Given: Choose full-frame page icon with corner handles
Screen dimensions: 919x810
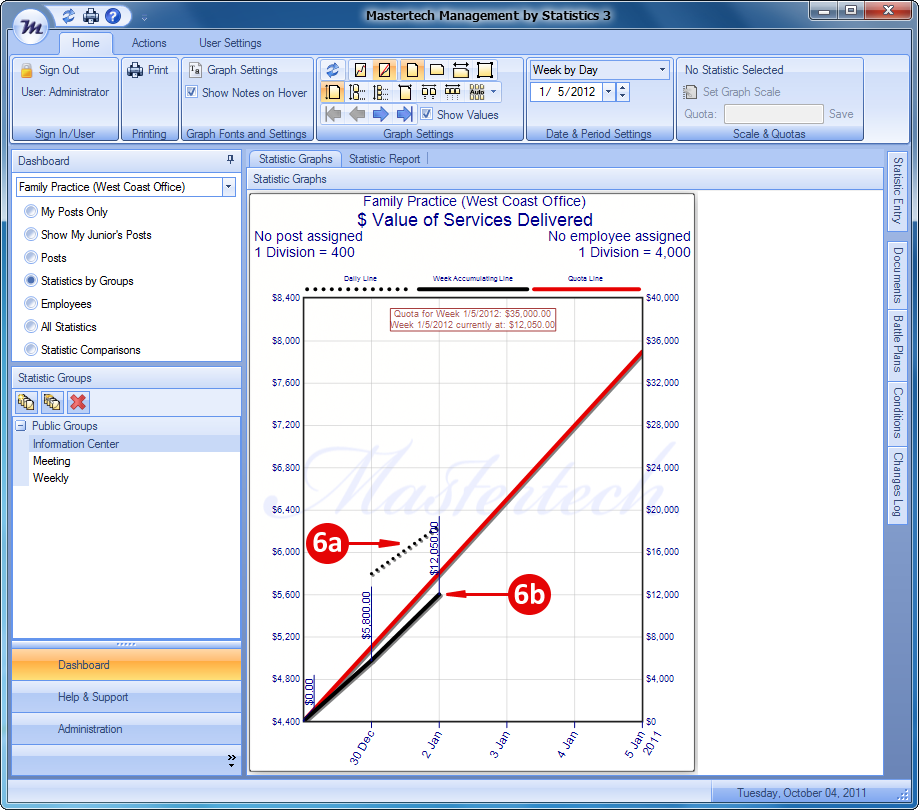Looking at the screenshot, I should tap(485, 70).
